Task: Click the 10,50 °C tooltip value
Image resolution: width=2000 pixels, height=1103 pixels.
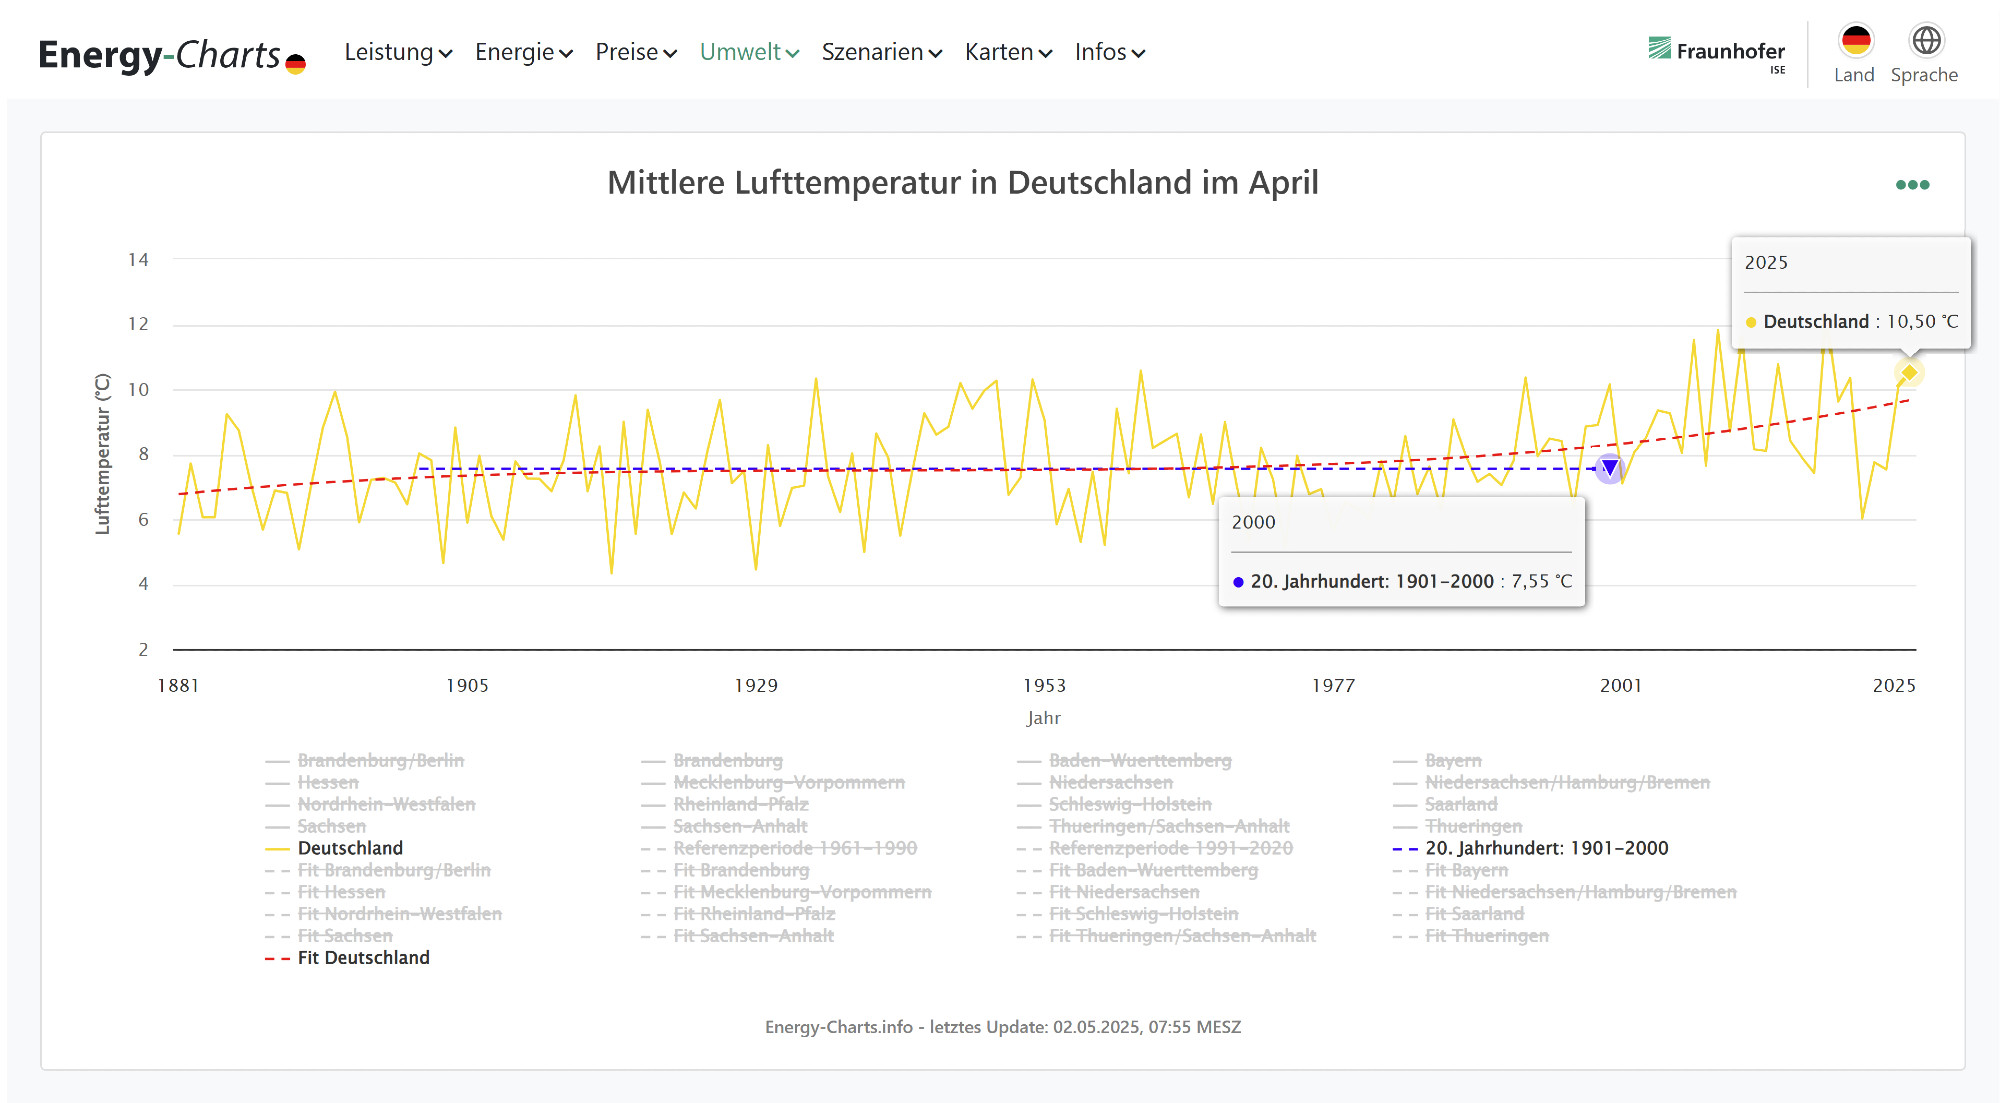Action: (1922, 322)
